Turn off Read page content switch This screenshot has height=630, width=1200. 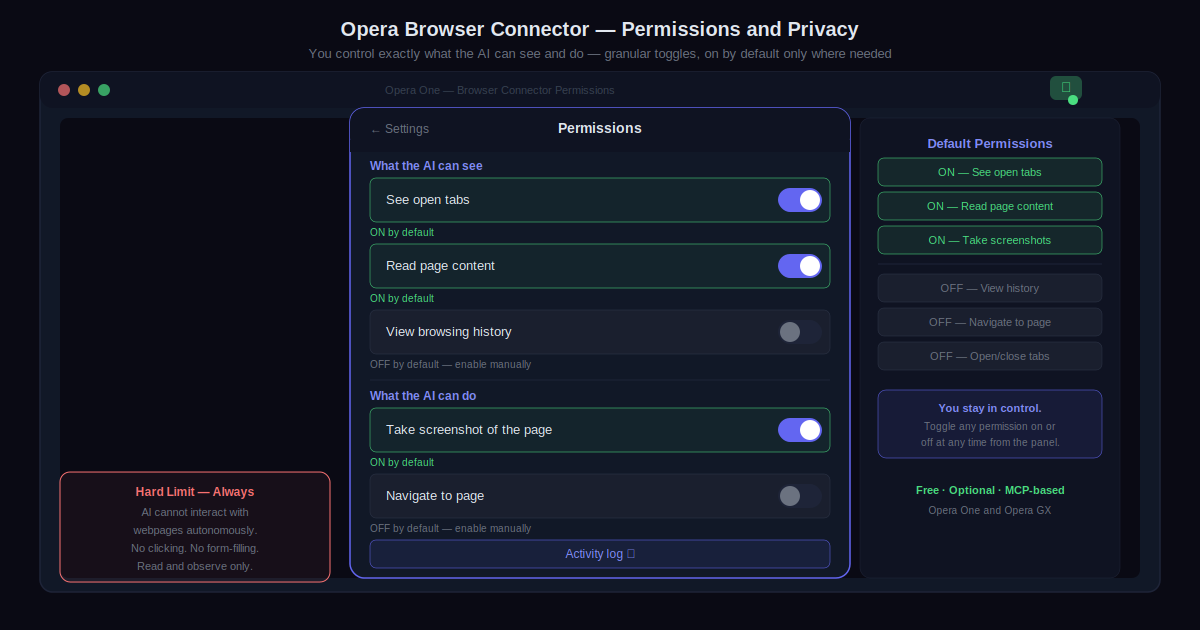[x=800, y=266]
